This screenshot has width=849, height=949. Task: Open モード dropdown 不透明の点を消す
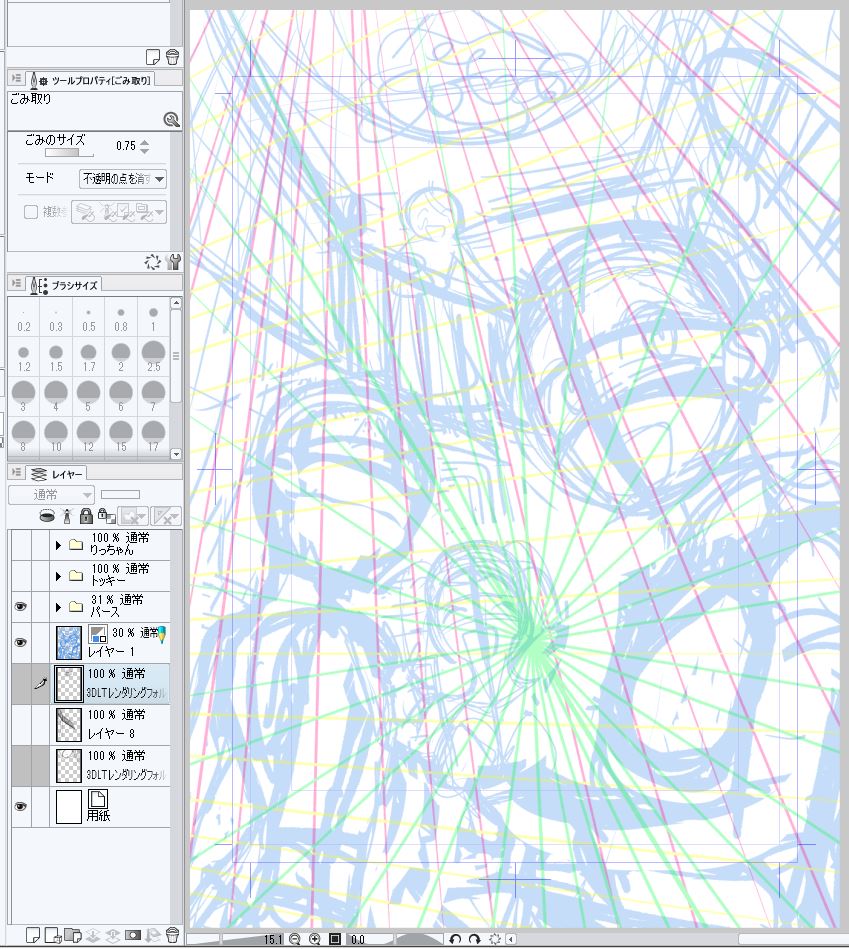coord(123,179)
